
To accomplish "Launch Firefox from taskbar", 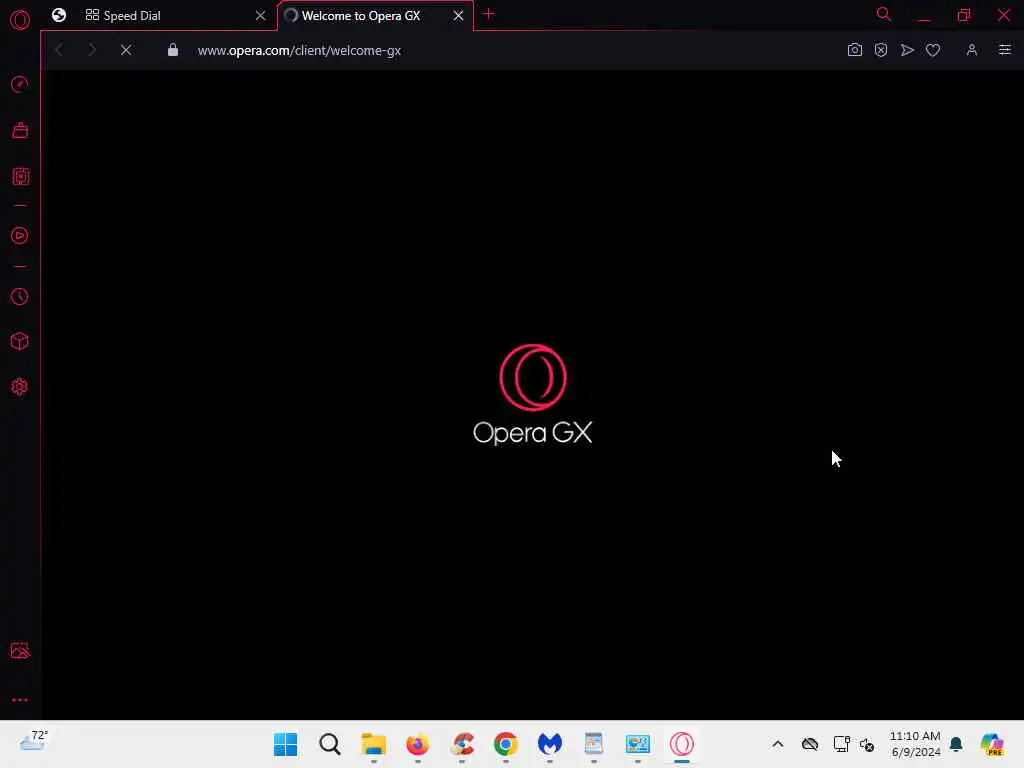I will tap(417, 744).
